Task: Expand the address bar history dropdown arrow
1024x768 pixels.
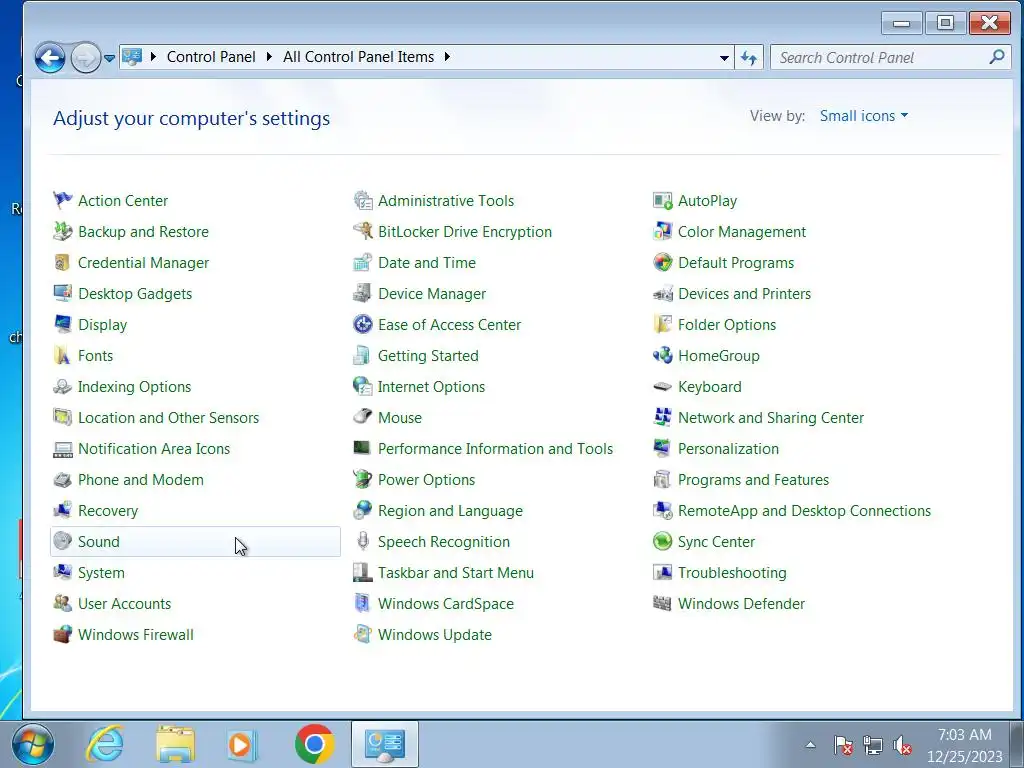Action: pyautogui.click(x=724, y=57)
